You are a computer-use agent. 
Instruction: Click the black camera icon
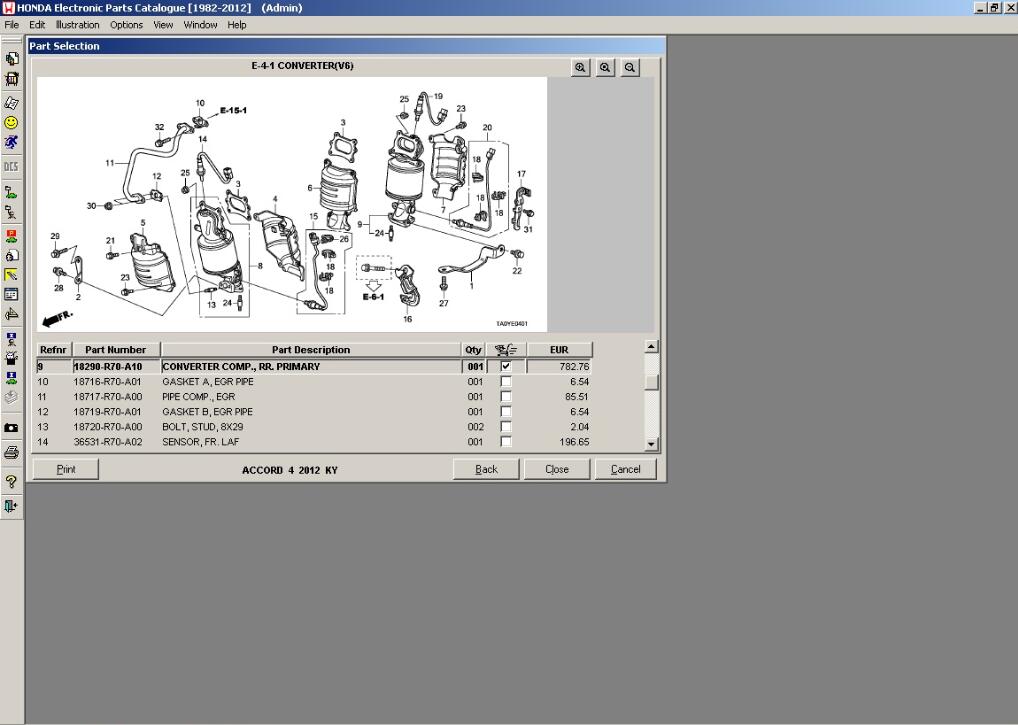pyautogui.click(x=11, y=428)
